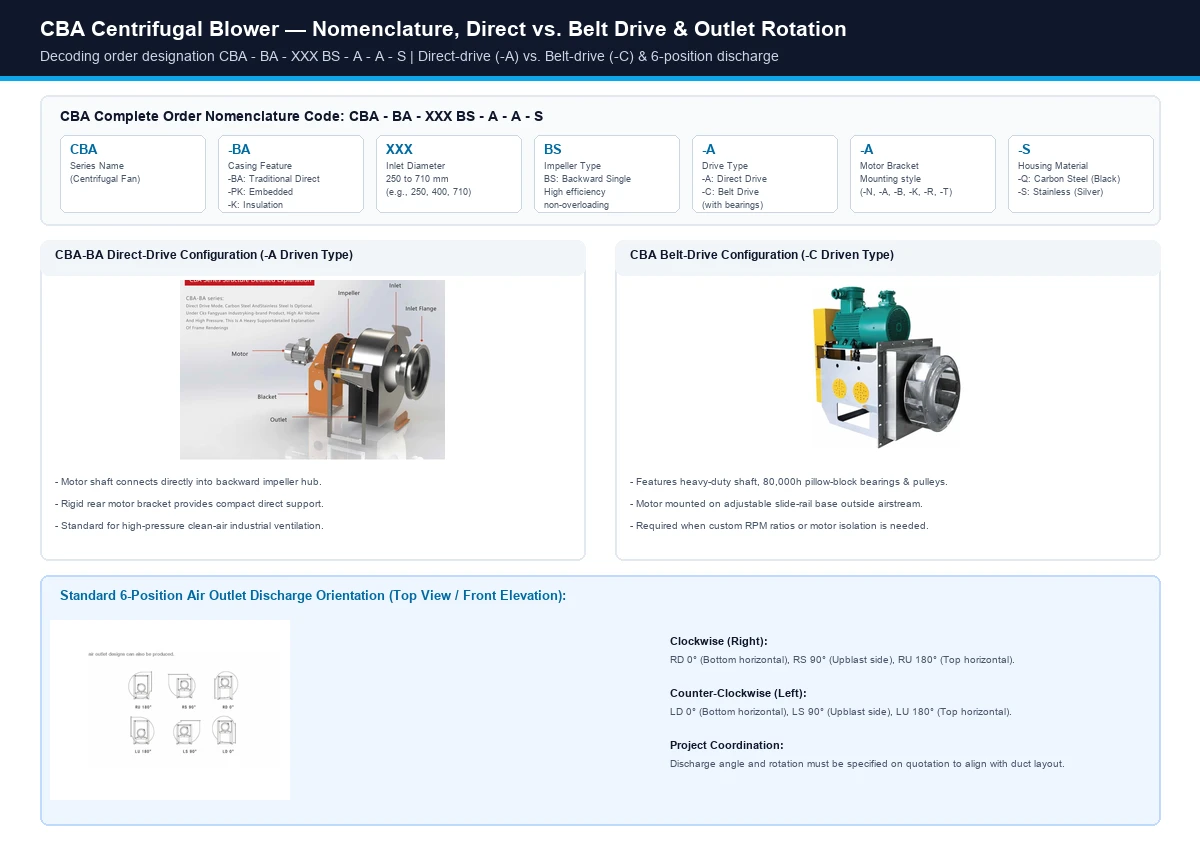Image resolution: width=1200 pixels, height=850 pixels.
Task: Select the -A Drive Type card
Action: [765, 174]
